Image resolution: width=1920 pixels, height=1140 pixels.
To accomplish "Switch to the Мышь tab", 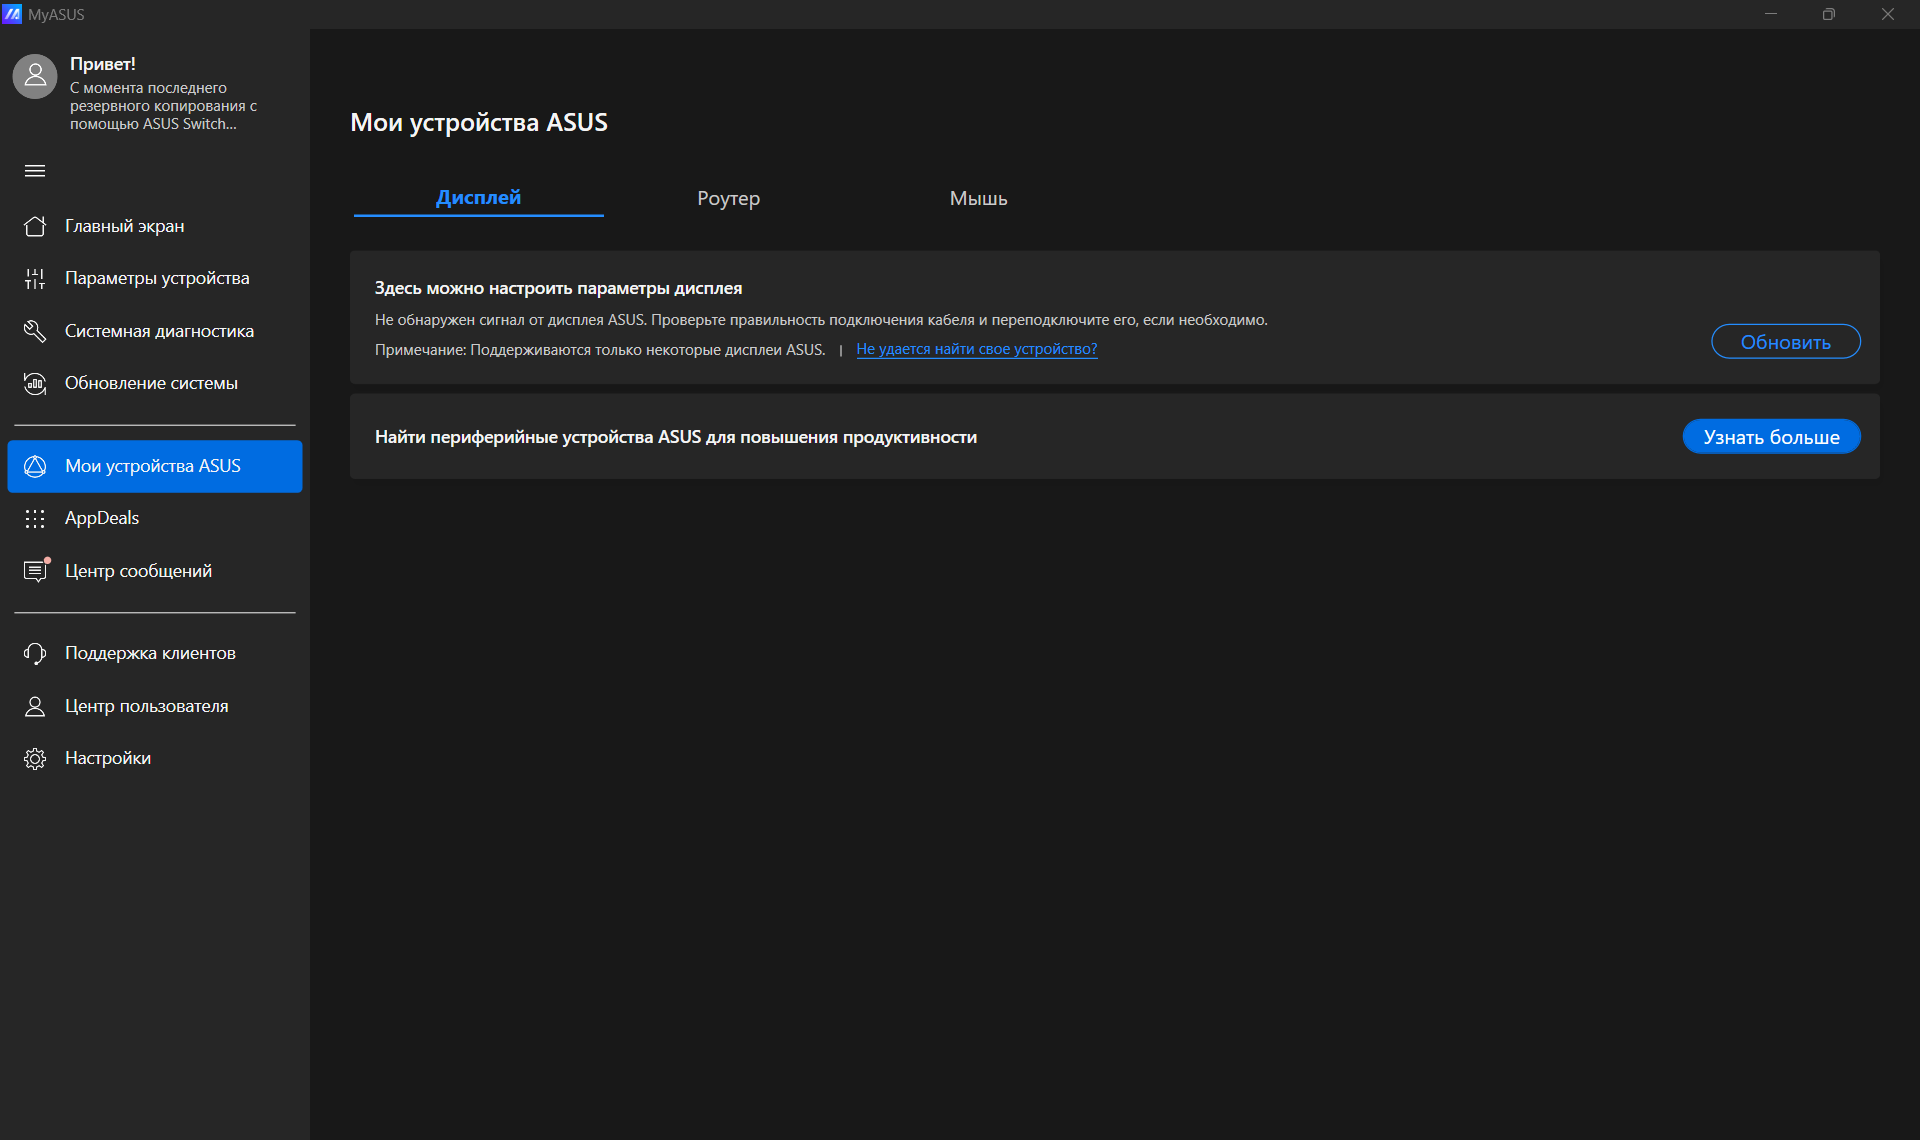I will coord(978,198).
